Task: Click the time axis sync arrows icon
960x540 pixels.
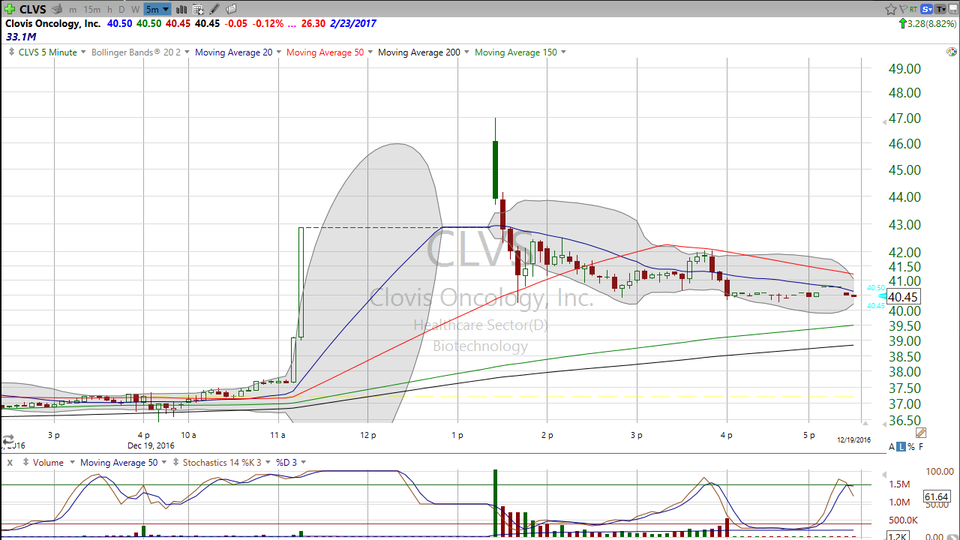Action: point(8,440)
